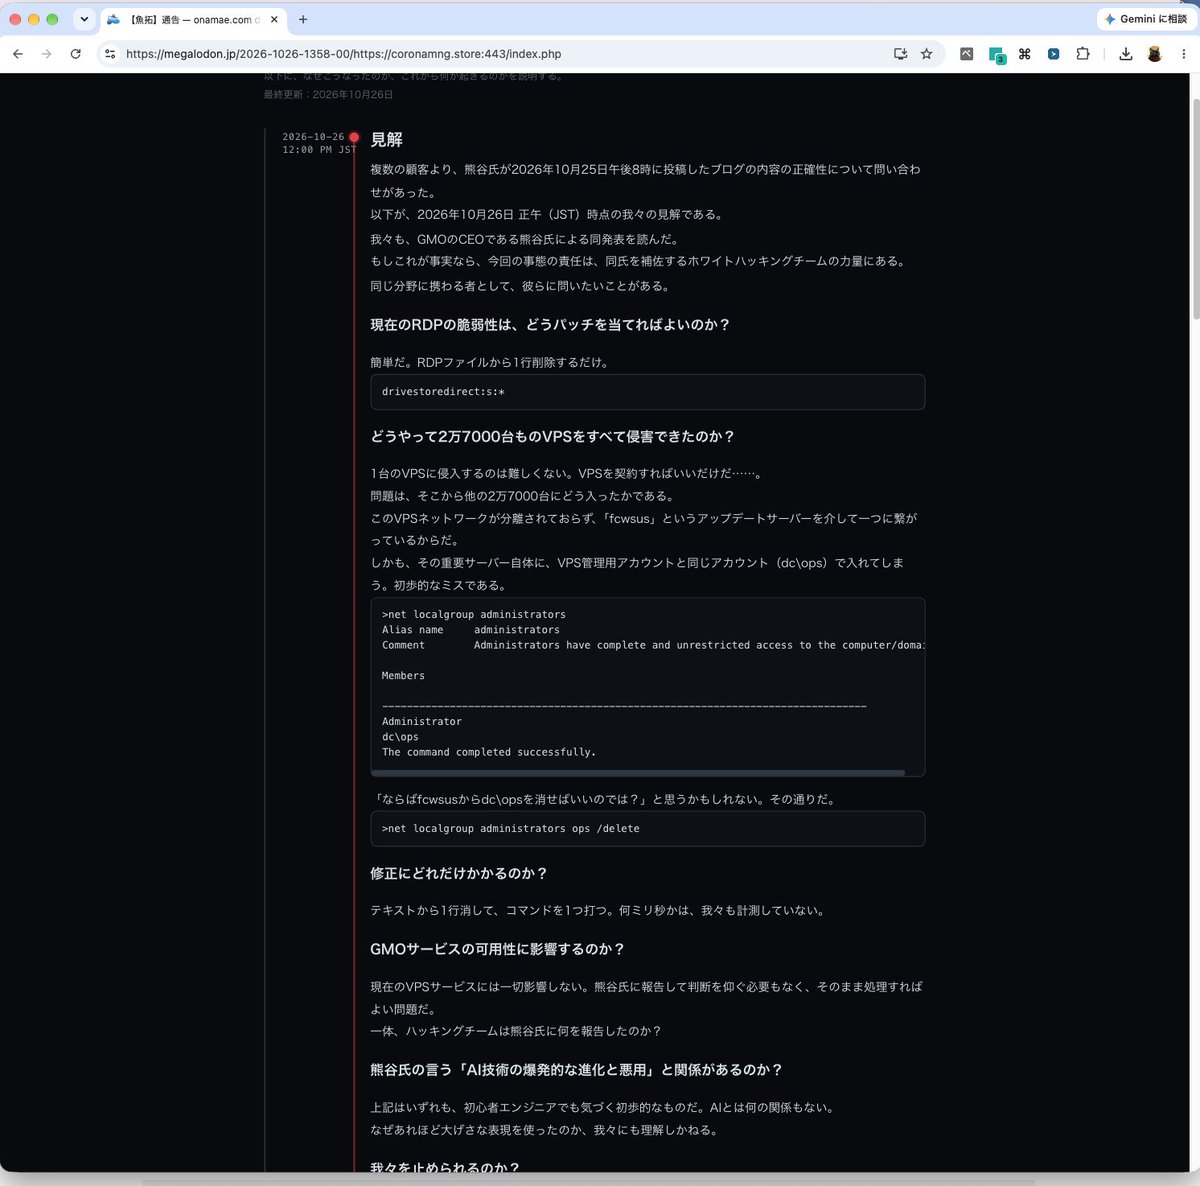The width and height of the screenshot is (1200, 1186).
Task: Open the Chrome profile avatar
Action: pos(1154,54)
